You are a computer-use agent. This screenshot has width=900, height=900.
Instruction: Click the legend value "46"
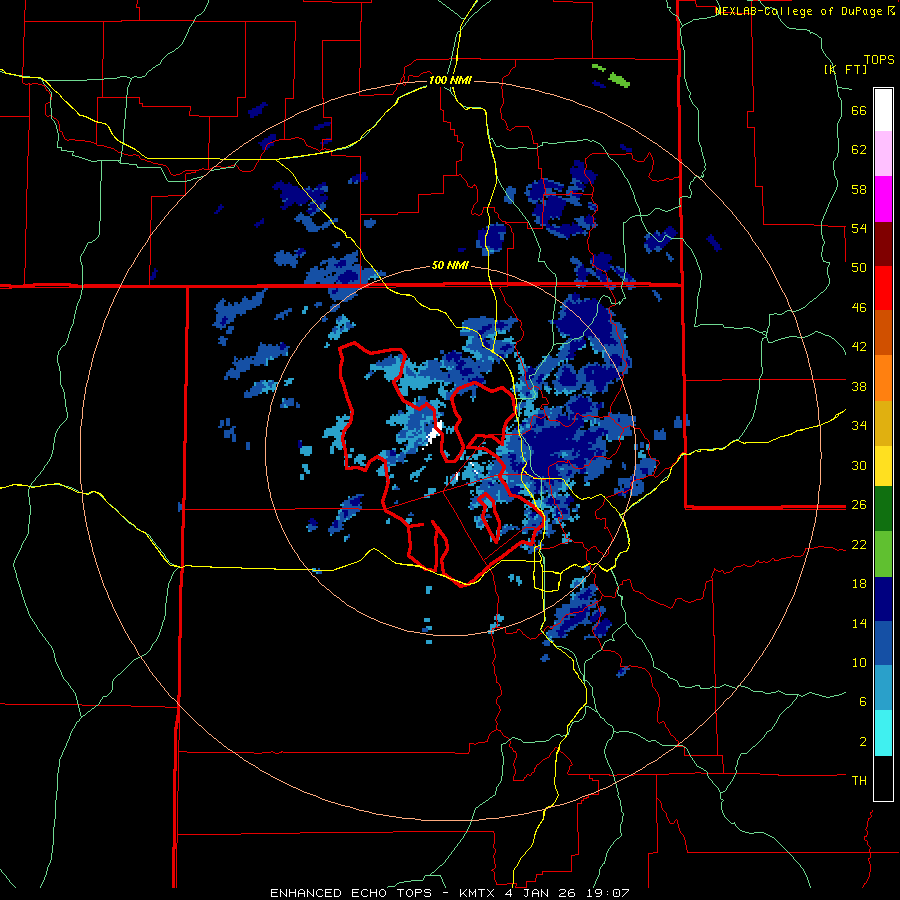859,307
